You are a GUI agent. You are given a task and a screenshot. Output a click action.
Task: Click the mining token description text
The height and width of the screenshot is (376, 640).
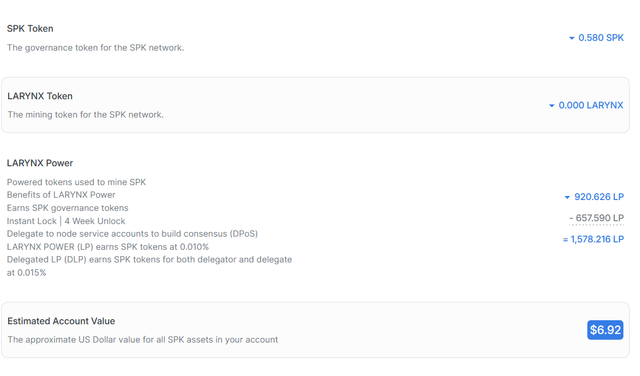(85, 115)
